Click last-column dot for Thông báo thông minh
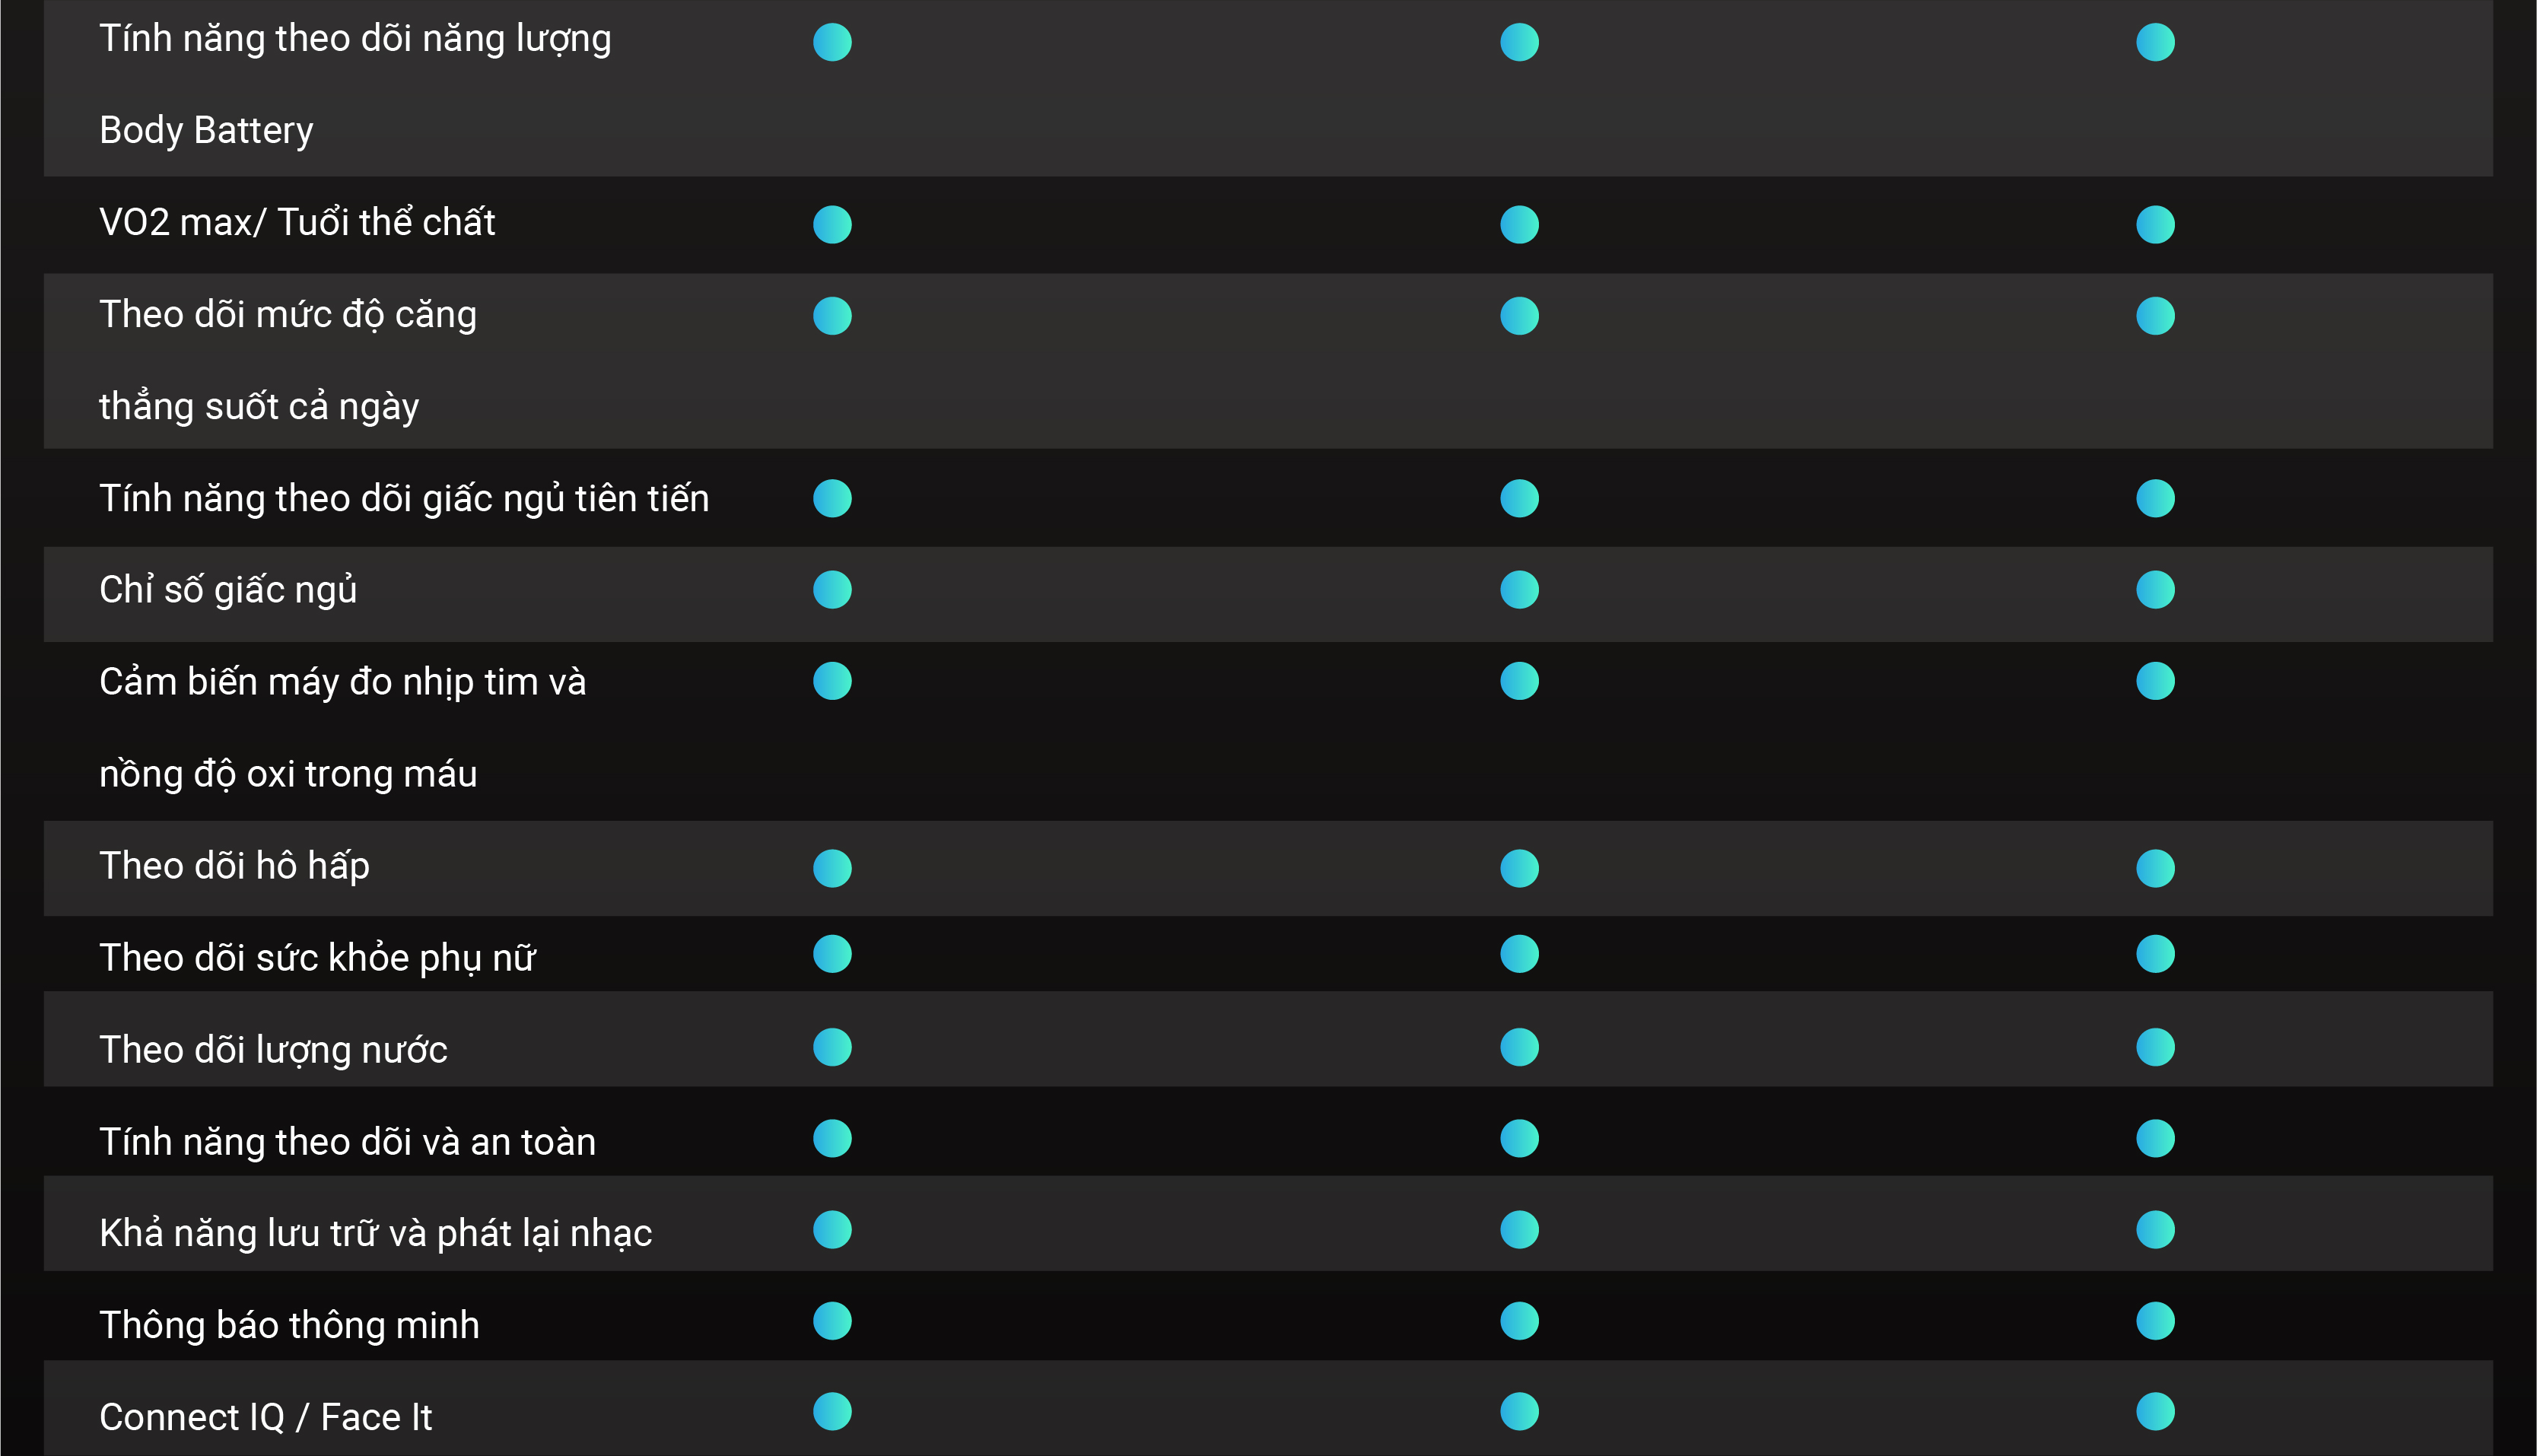2537x1456 pixels. click(x=2155, y=1321)
